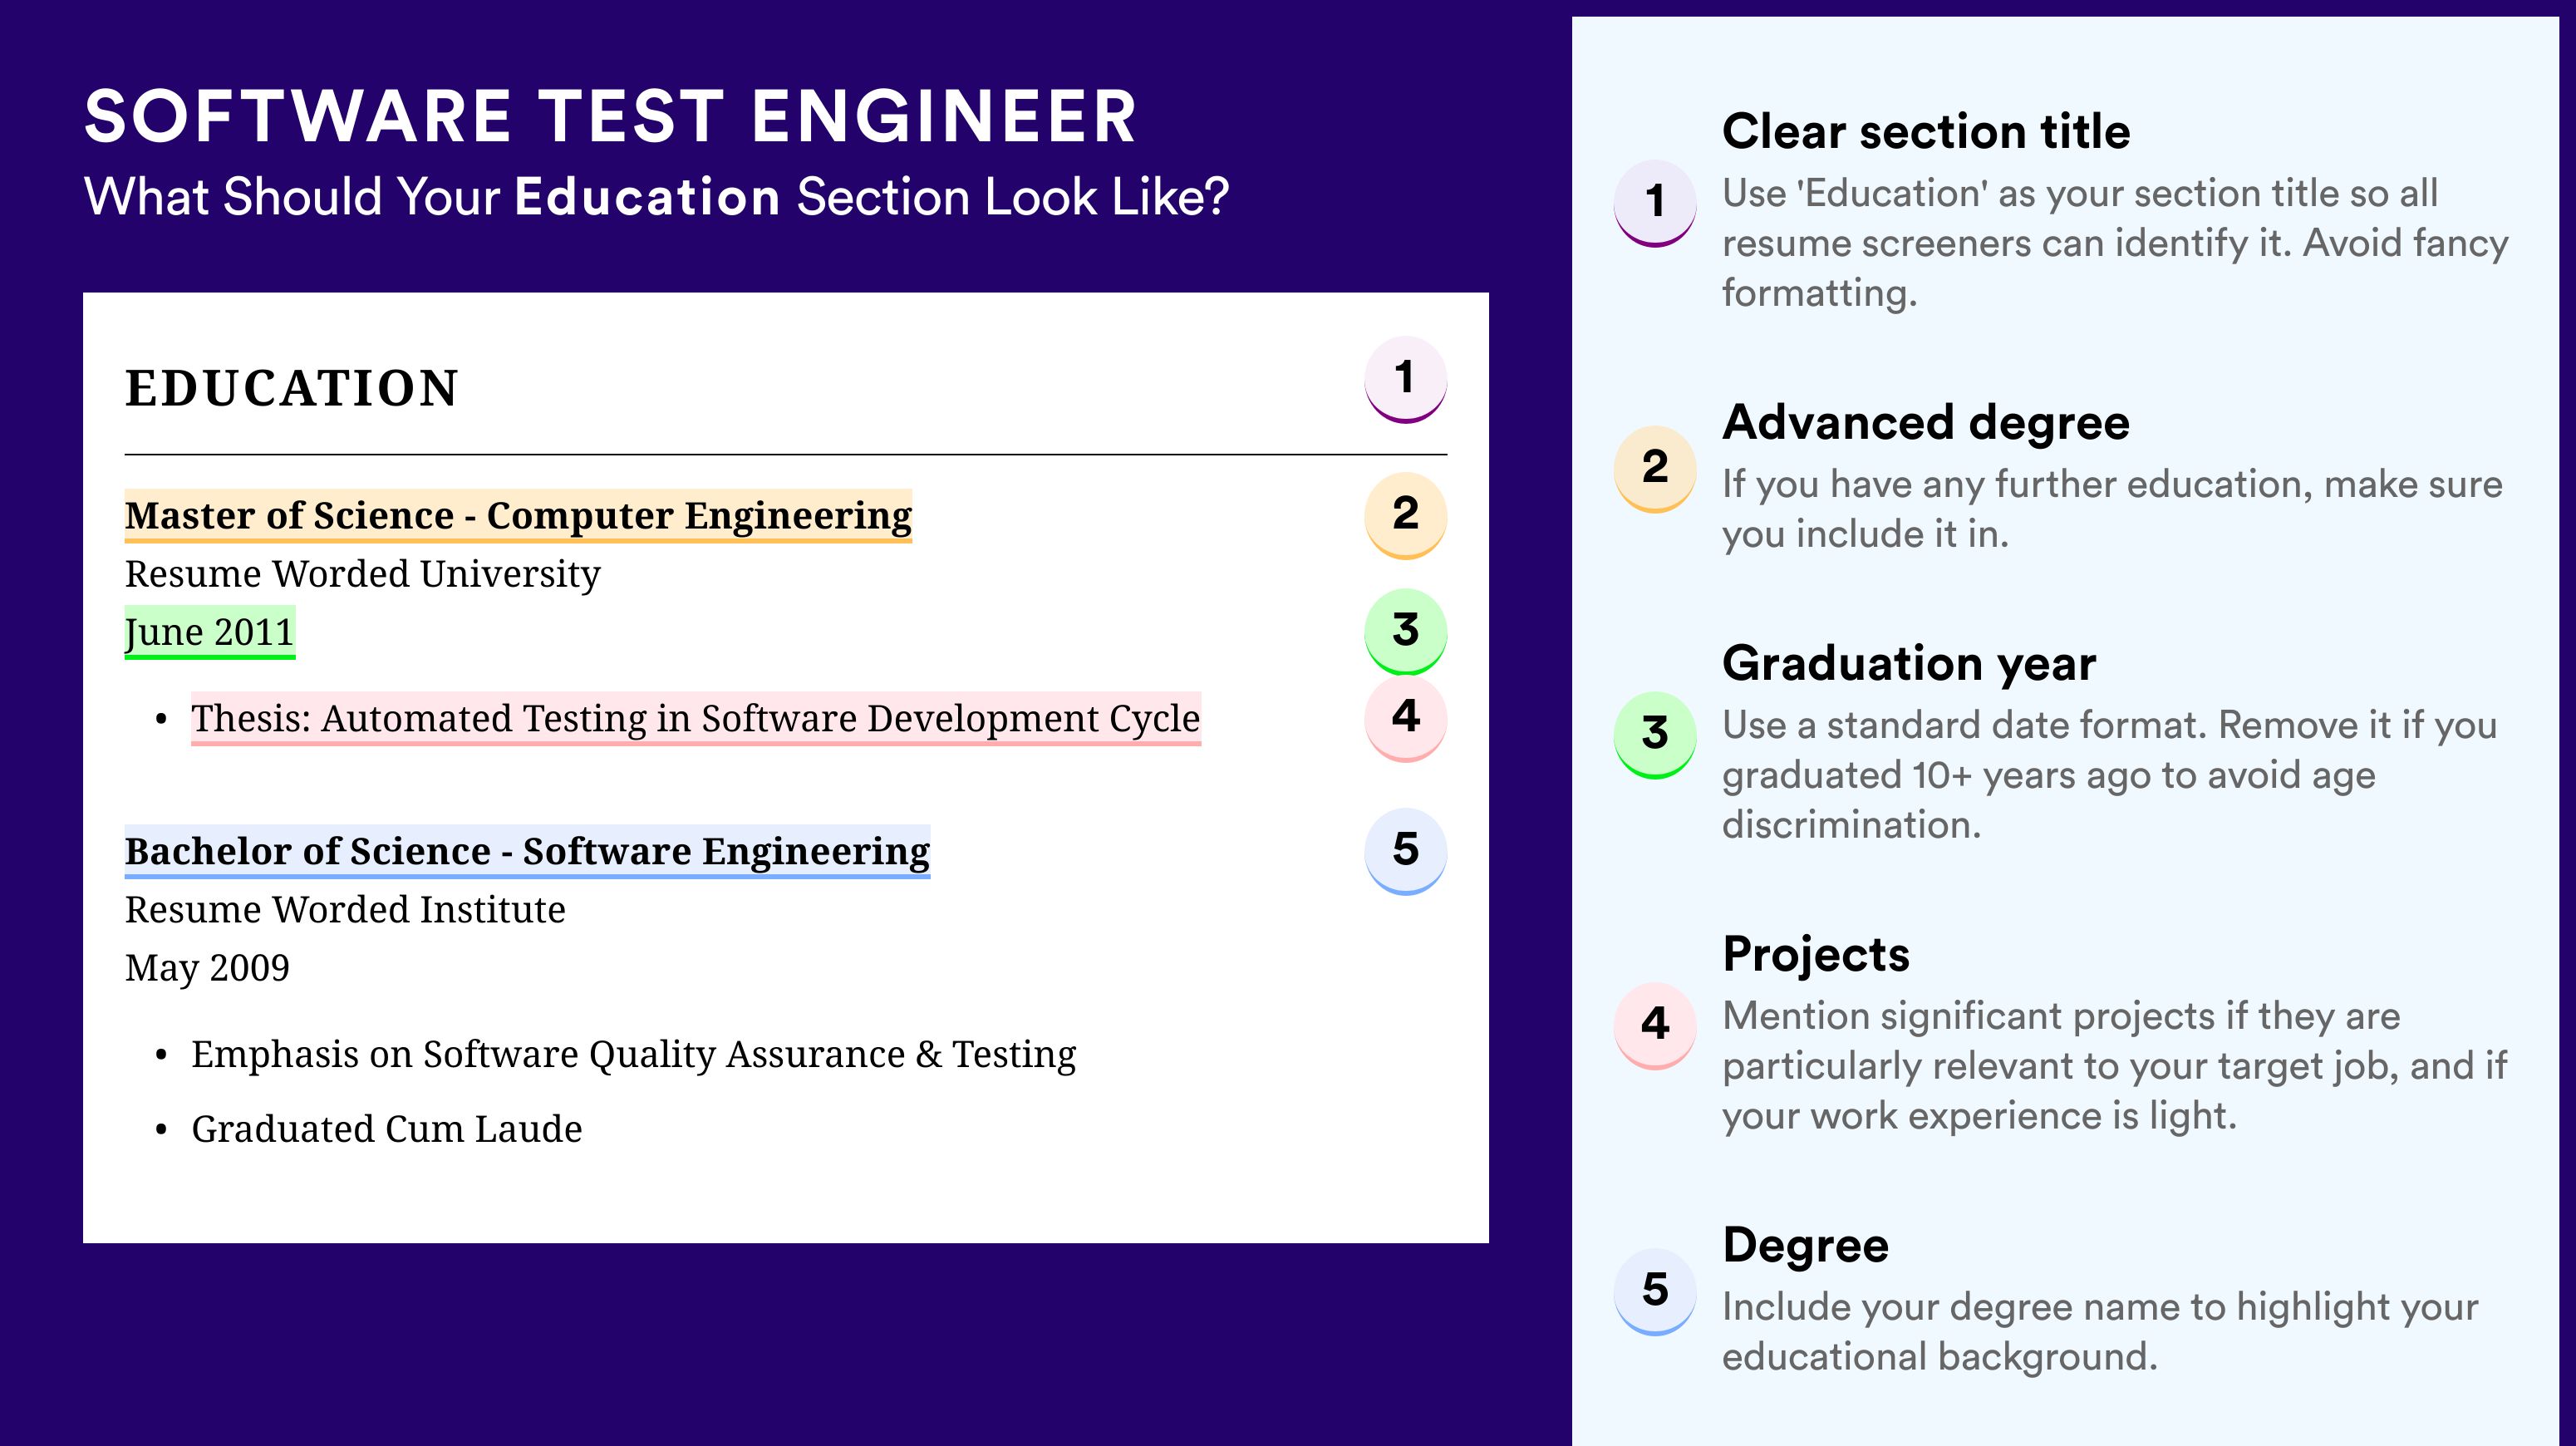Select the blue highlighted Bachelor of Science line
The height and width of the screenshot is (1446, 2576).
coord(527,852)
